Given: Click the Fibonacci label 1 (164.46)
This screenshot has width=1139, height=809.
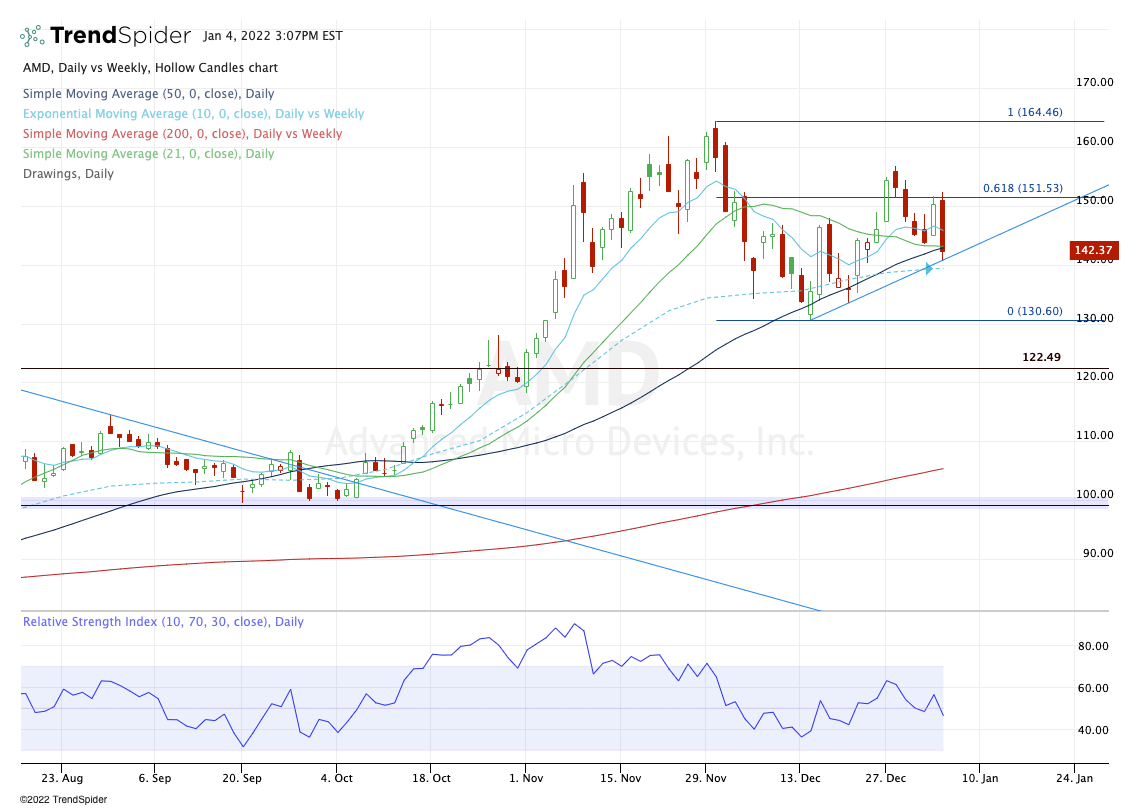Looking at the screenshot, I should (x=1034, y=112).
